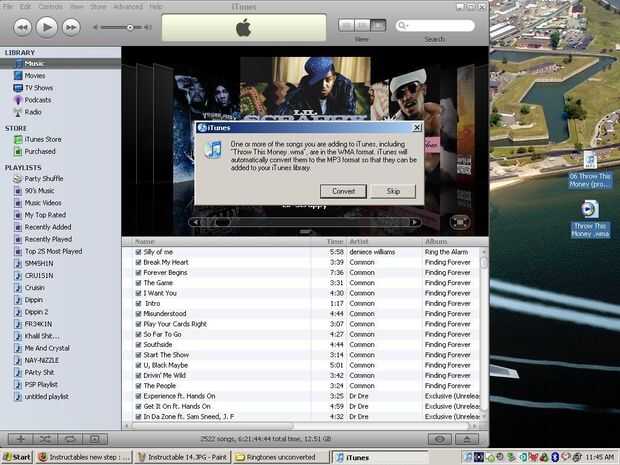Sort songs by Album column header
620x465 pixels.
tap(452, 242)
